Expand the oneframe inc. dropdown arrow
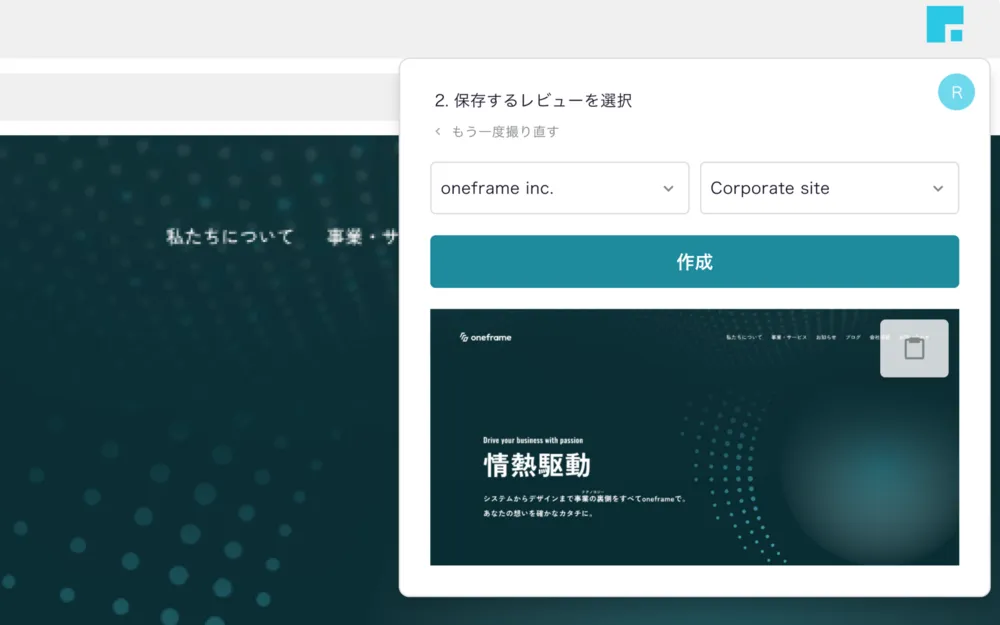Image resolution: width=1000 pixels, height=625 pixels. (x=668, y=189)
